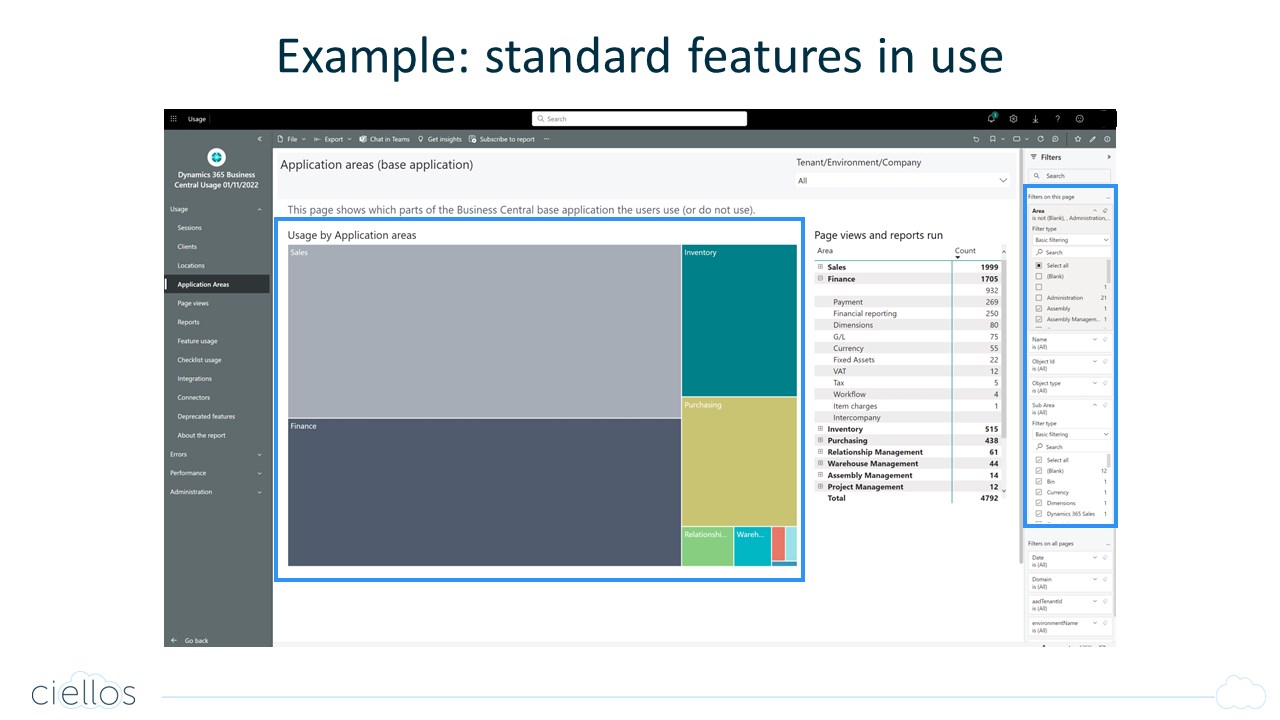The height and width of the screenshot is (720, 1280).
Task: Uncheck Dynamics 365 Sales checkbox
Action: (1039, 514)
